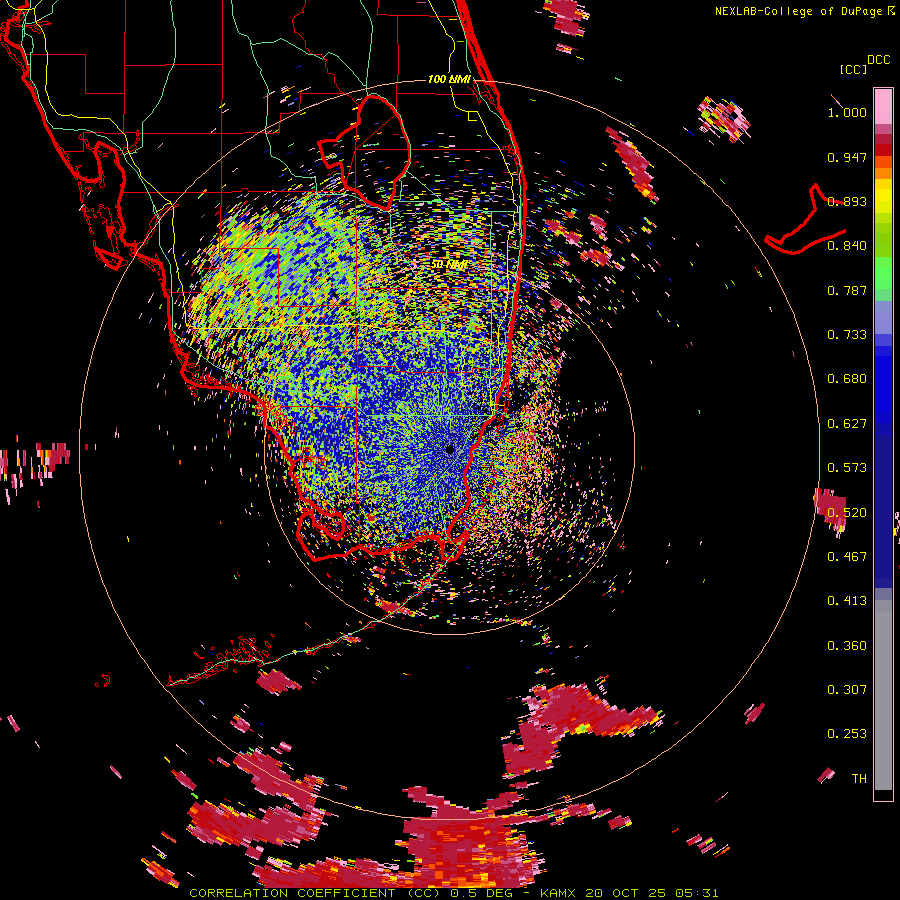
Task: Select the 0.733 legend value
Action: (847, 335)
